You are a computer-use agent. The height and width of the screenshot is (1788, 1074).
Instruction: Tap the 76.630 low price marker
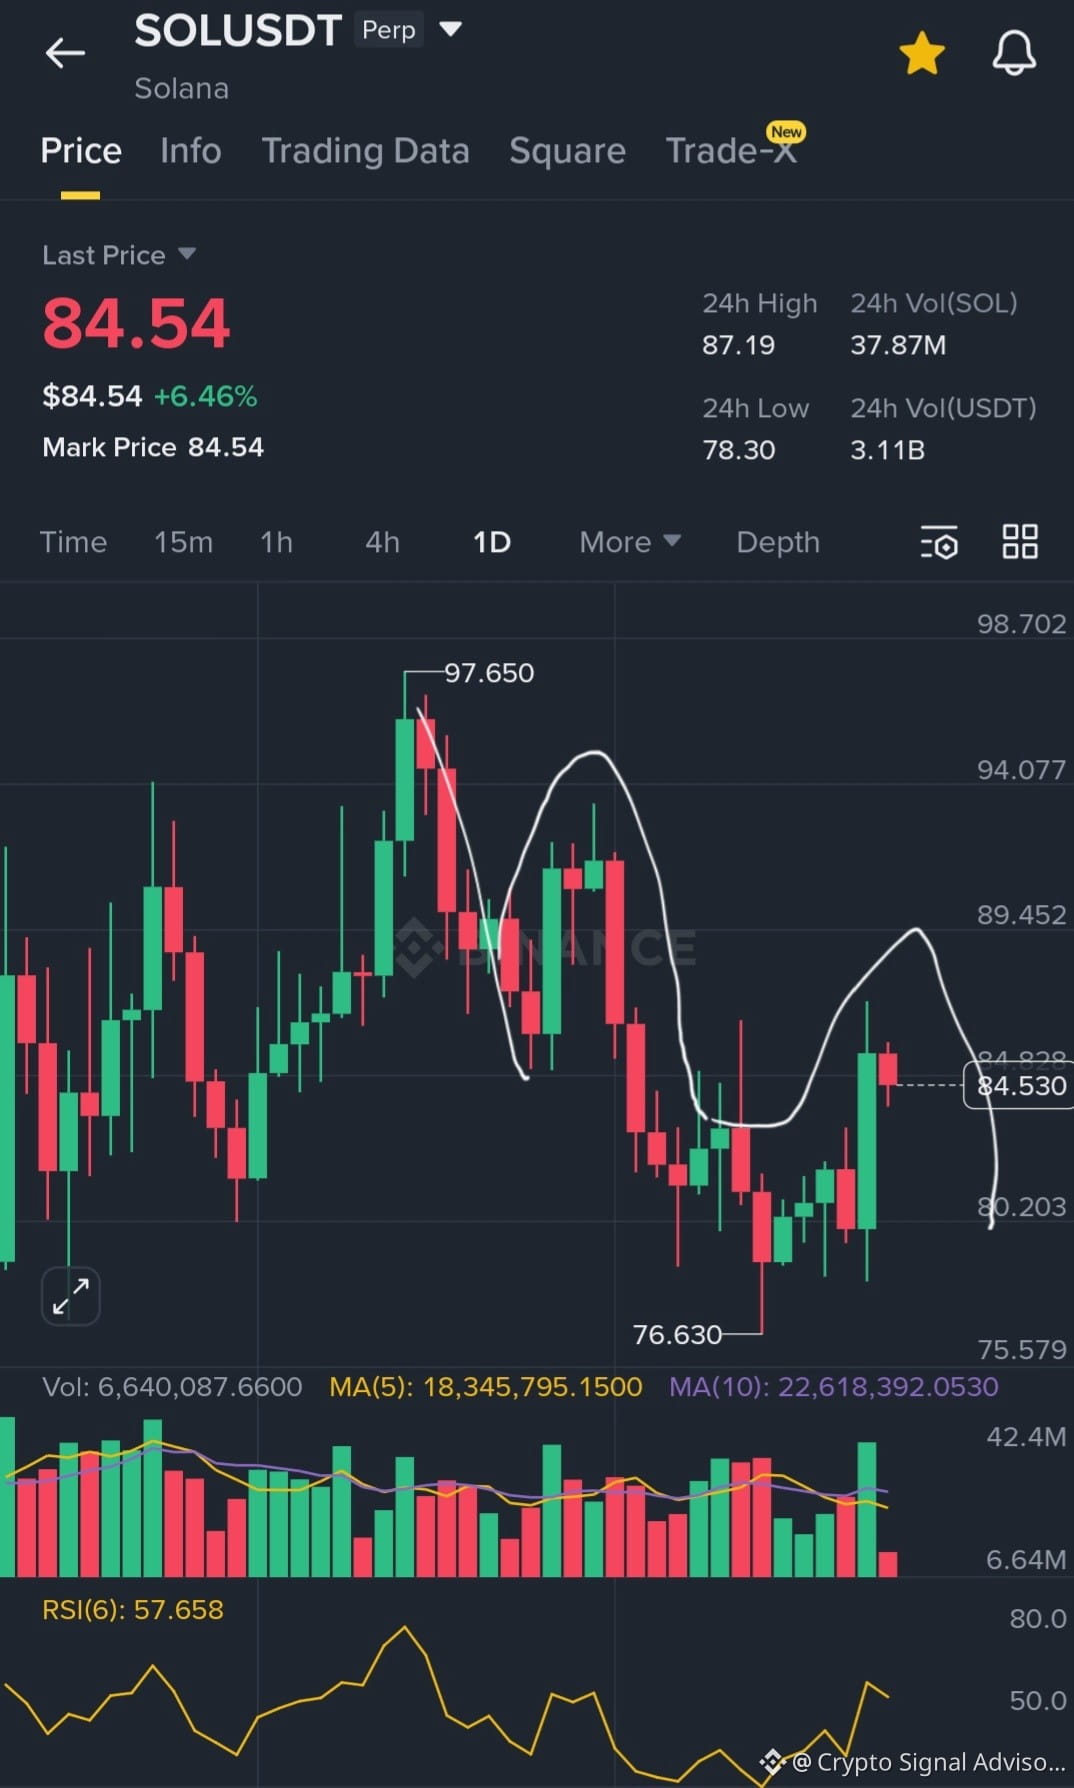(x=677, y=1335)
